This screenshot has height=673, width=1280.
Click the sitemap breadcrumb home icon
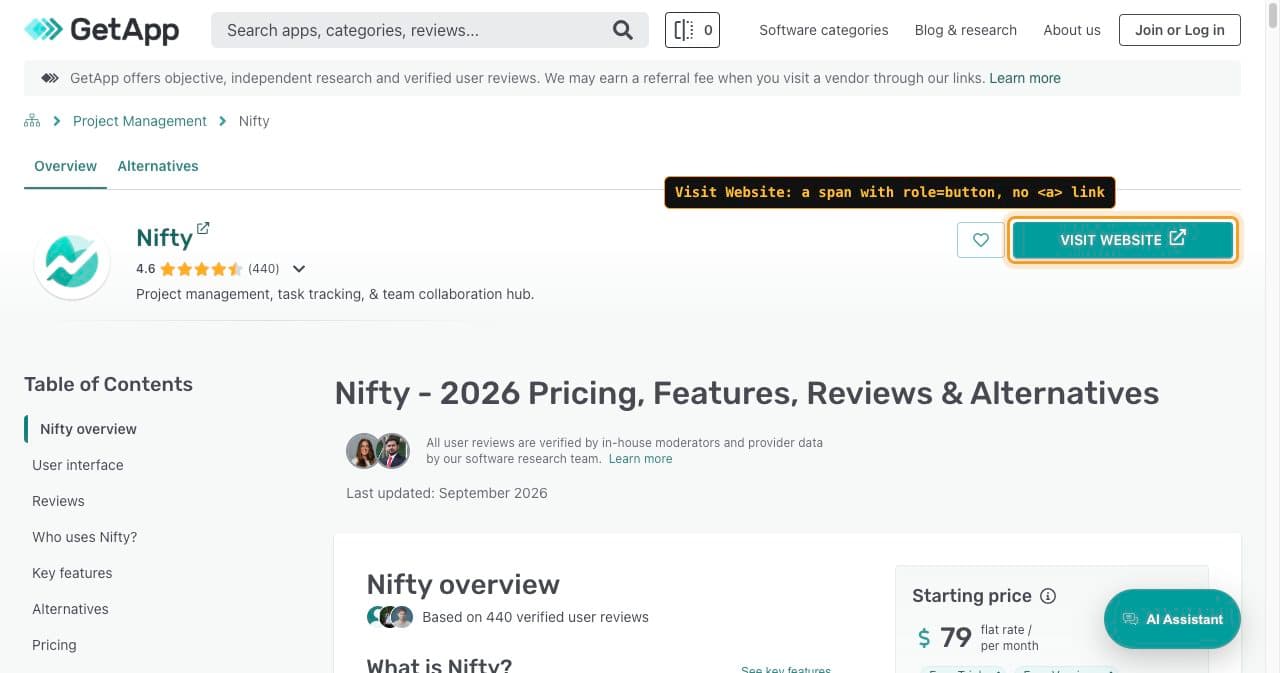click(32, 121)
